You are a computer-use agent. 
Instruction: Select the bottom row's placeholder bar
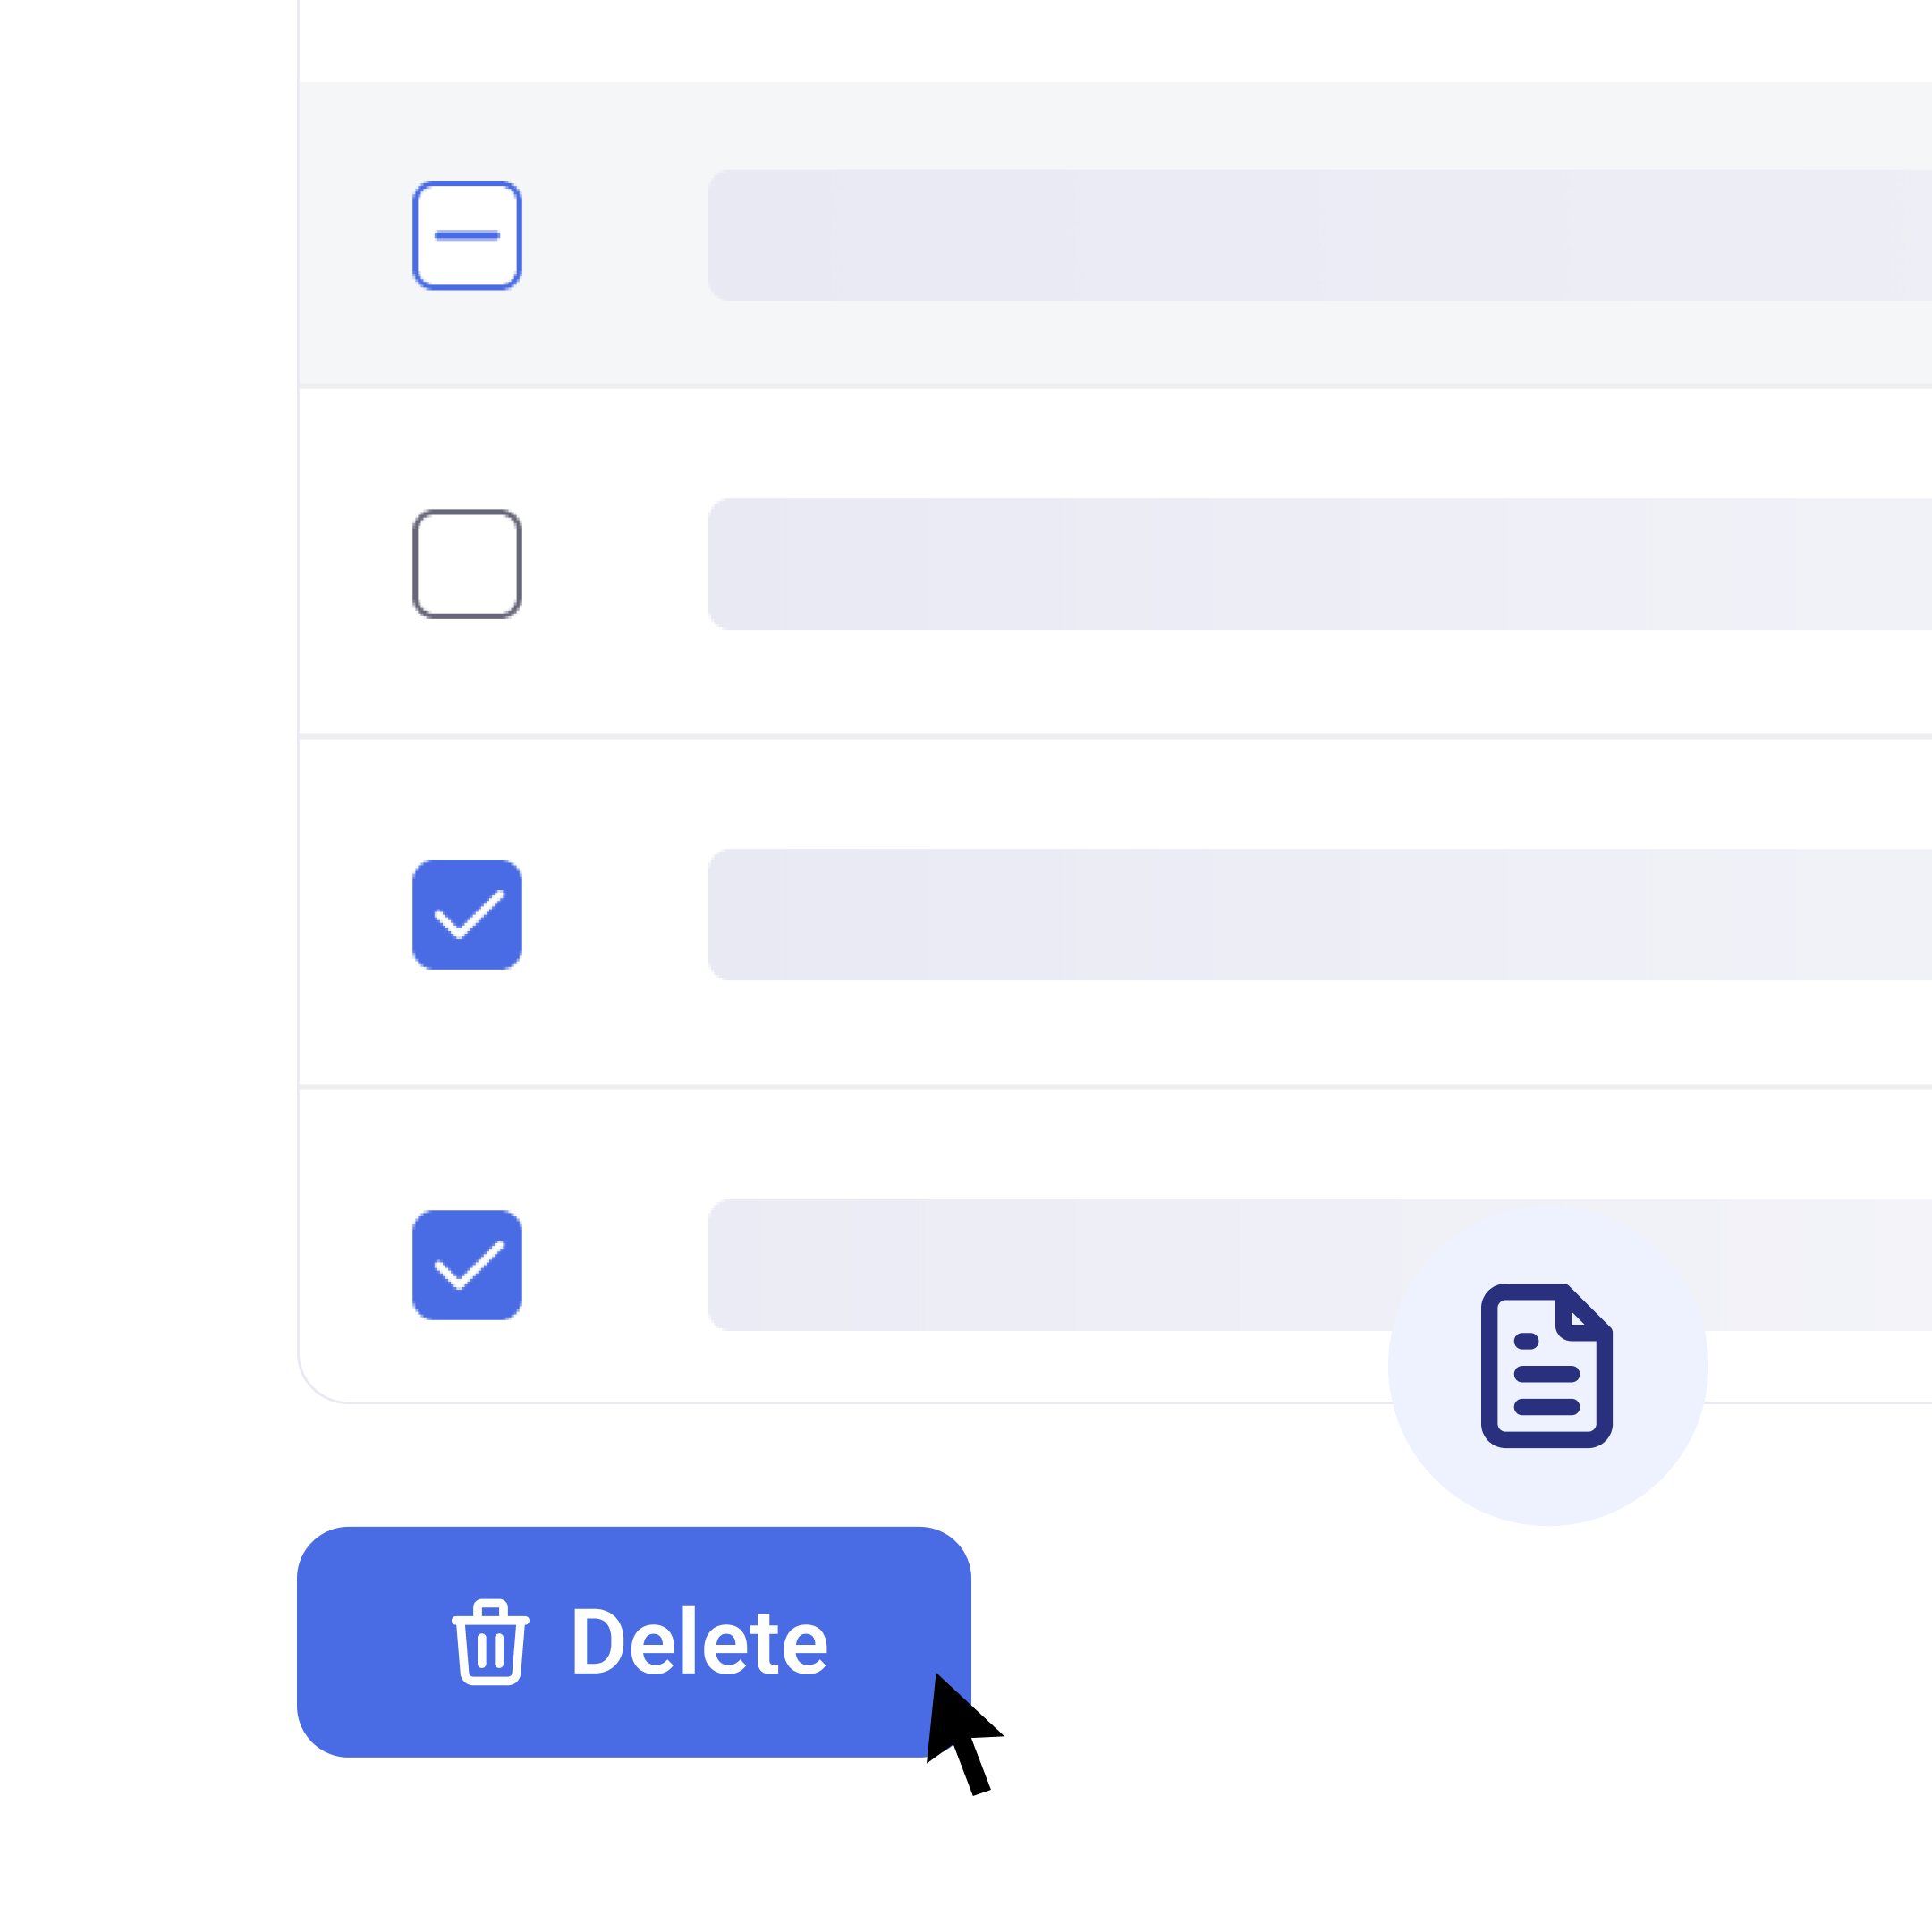pos(1050,1265)
